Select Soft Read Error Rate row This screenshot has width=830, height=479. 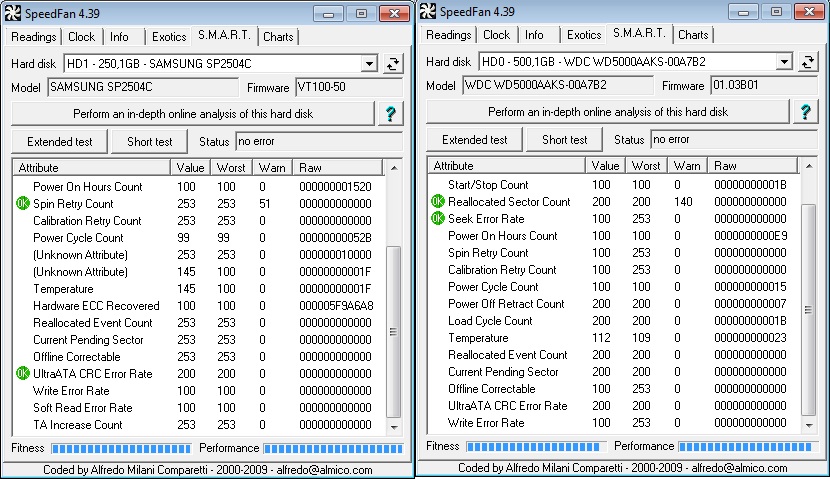(x=199, y=408)
